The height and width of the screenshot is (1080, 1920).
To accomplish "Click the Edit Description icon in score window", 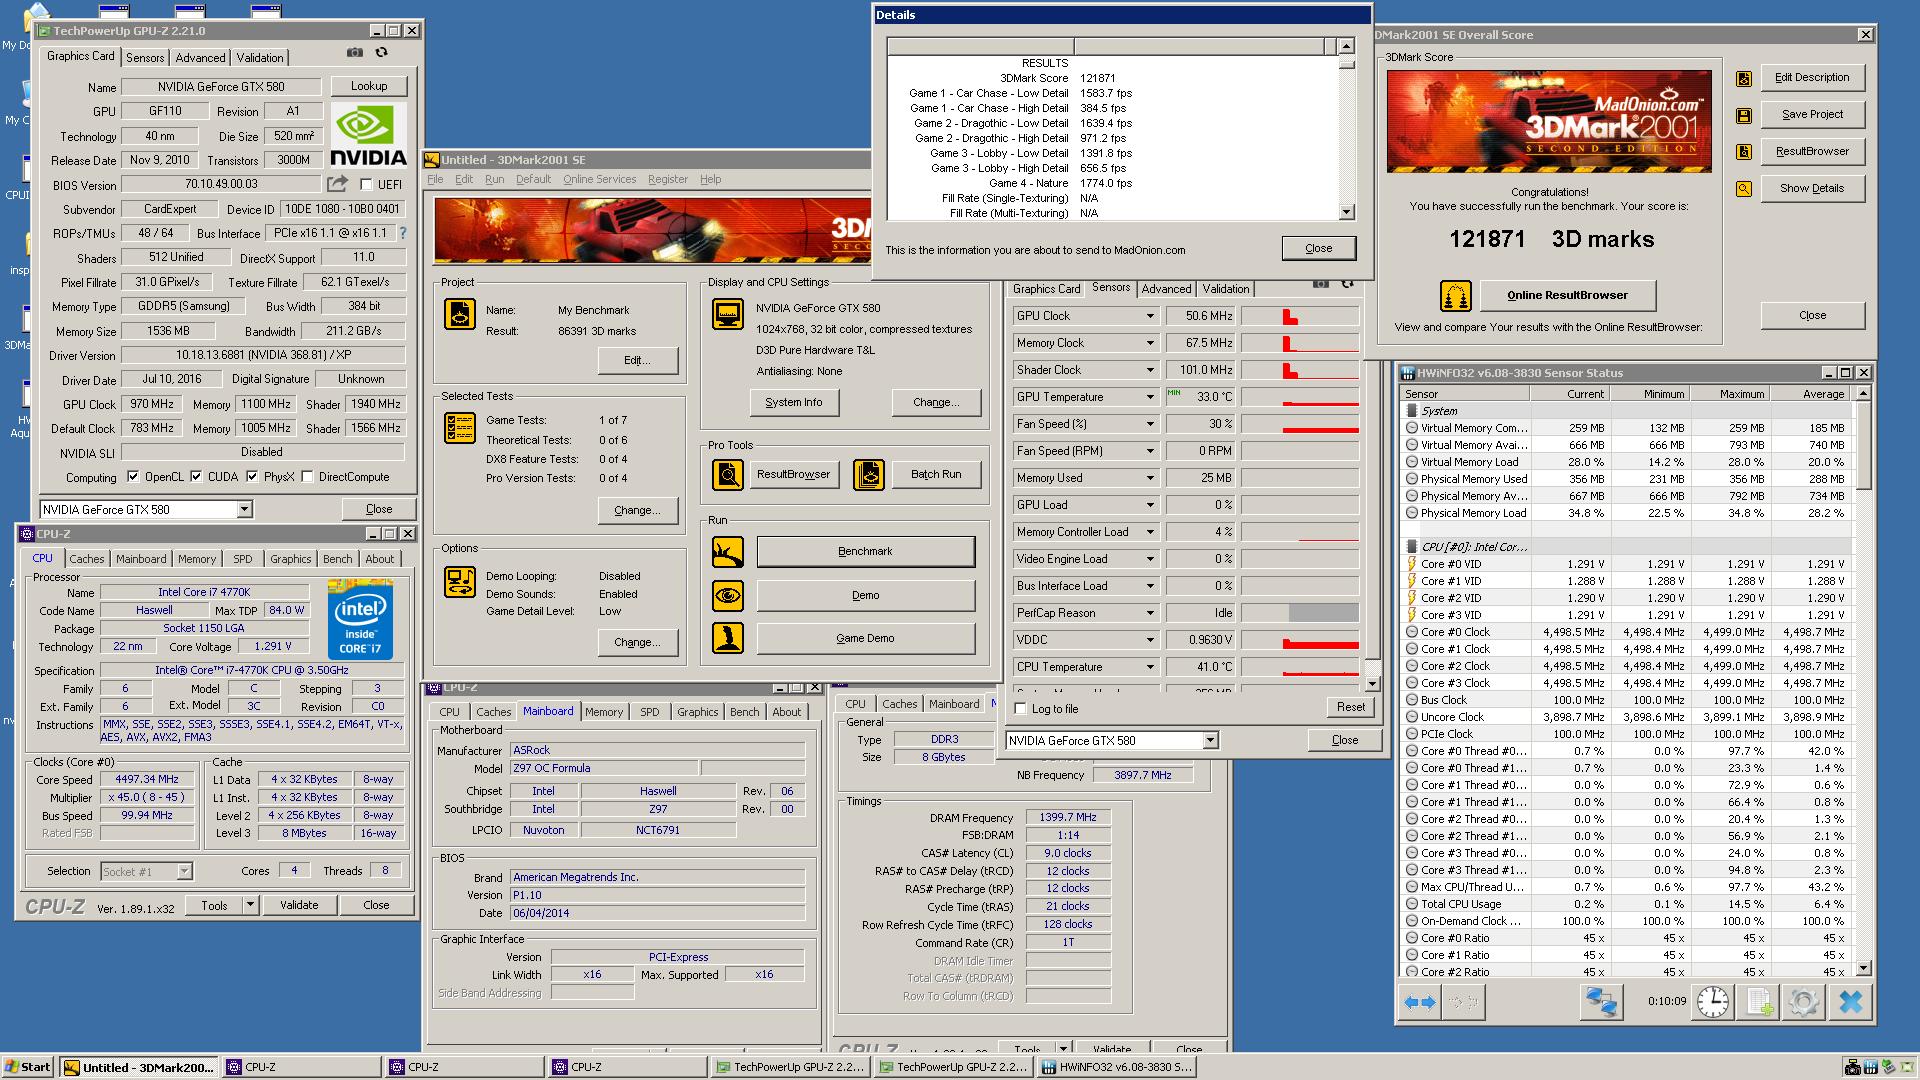I will tap(1744, 78).
